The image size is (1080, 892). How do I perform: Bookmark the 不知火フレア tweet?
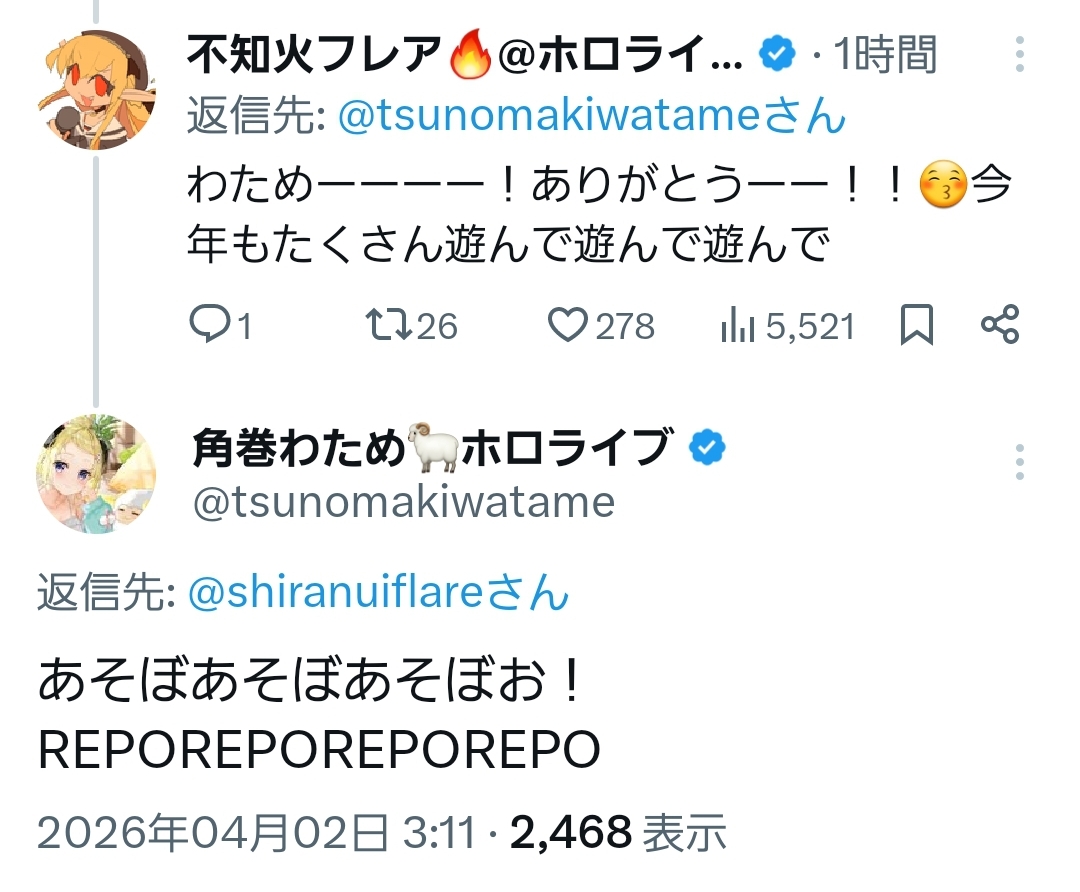click(x=916, y=326)
